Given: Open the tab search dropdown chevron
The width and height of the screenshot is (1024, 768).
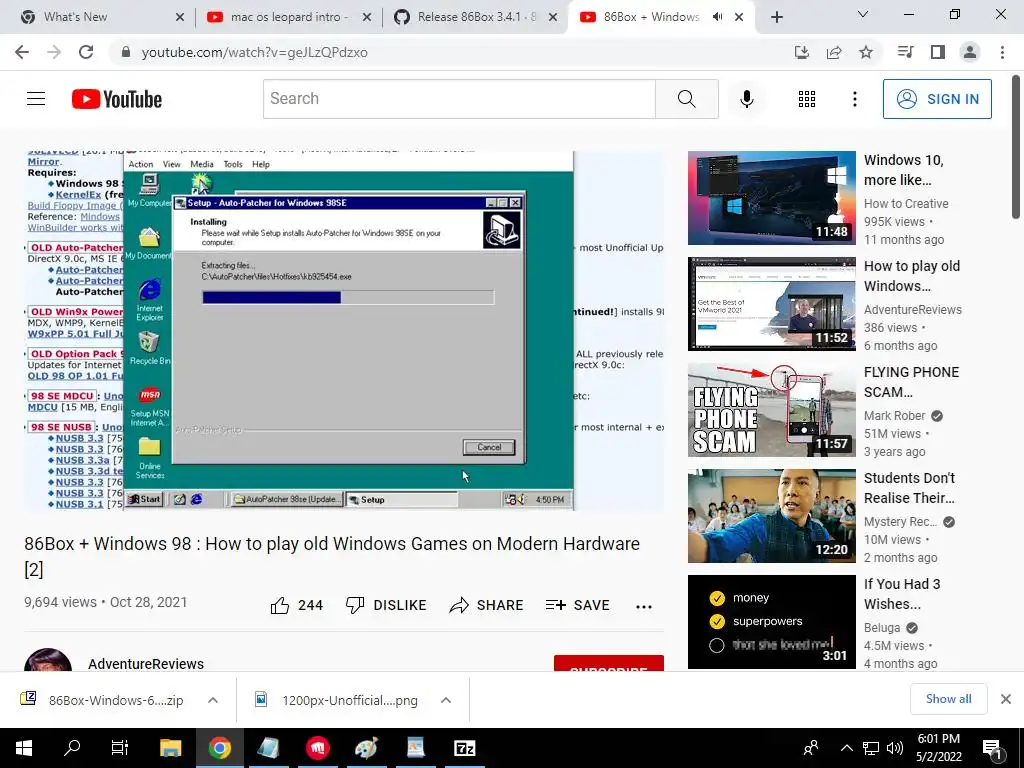Looking at the screenshot, I should [x=863, y=14].
